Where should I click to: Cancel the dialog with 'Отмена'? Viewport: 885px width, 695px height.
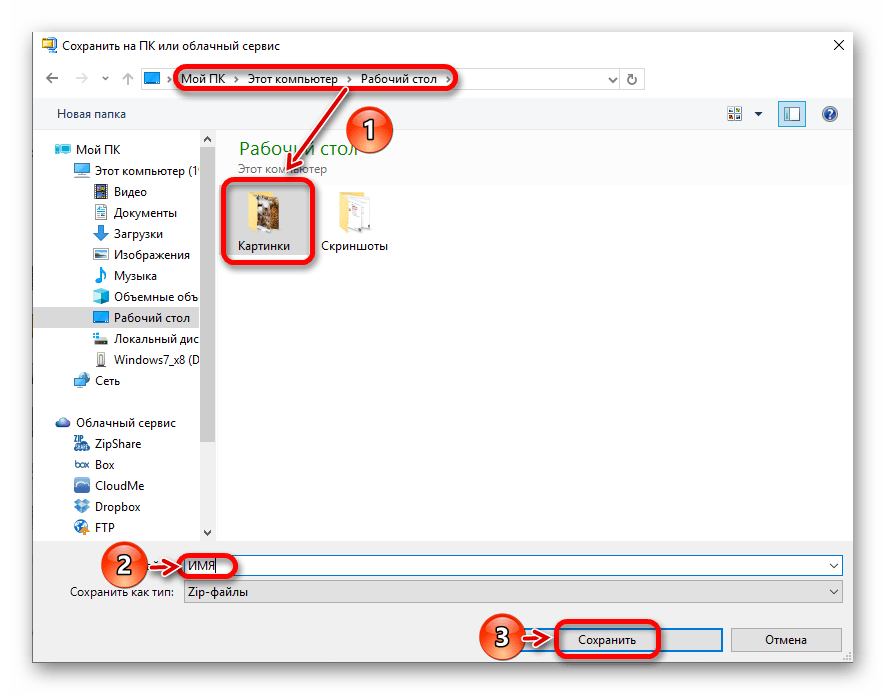point(786,639)
